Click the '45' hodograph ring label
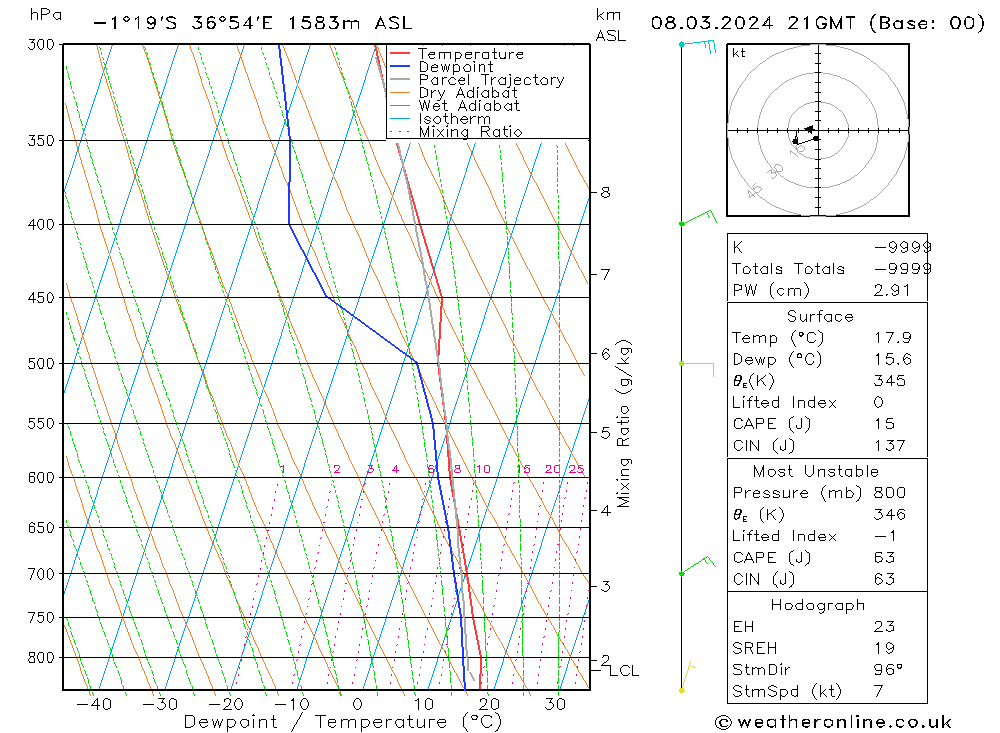This screenshot has width=1000, height=733. [x=754, y=190]
